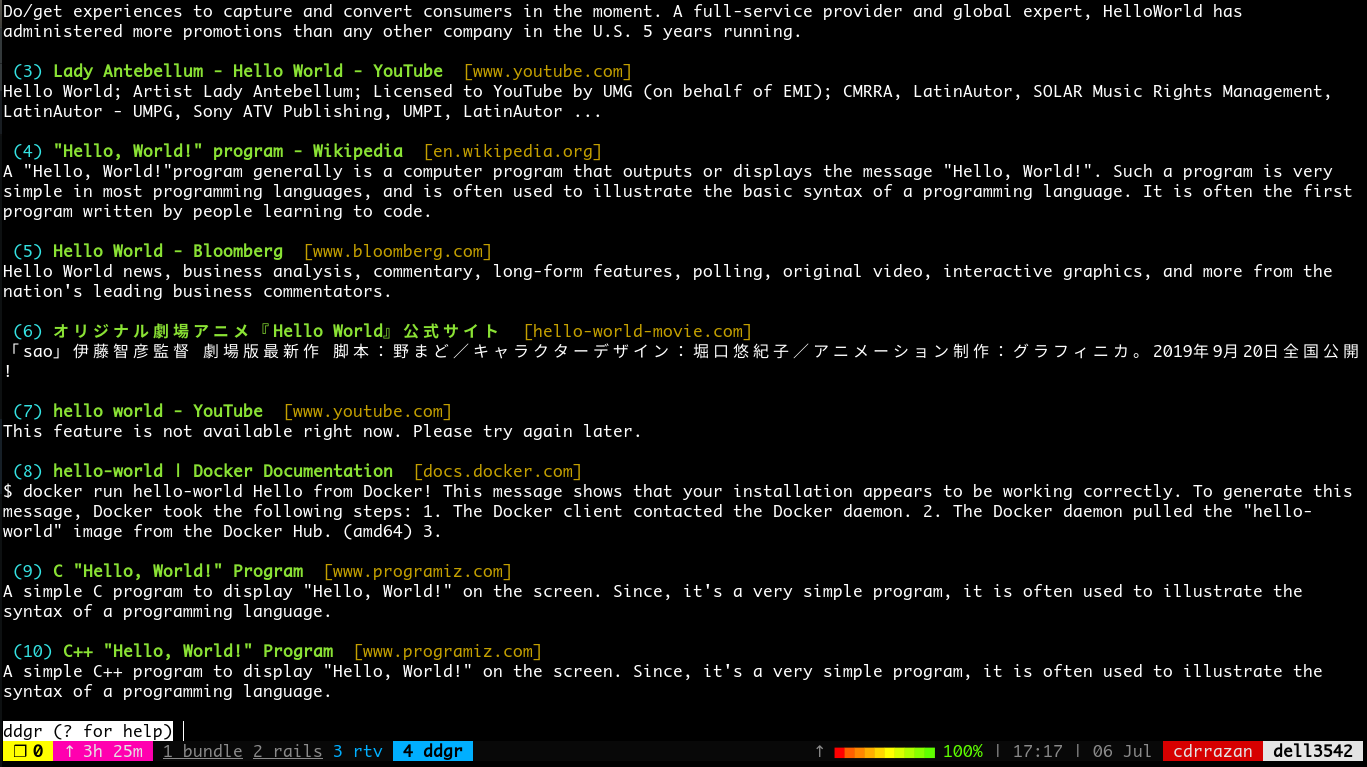Click the dell3542 hostname segment

(x=1313, y=751)
